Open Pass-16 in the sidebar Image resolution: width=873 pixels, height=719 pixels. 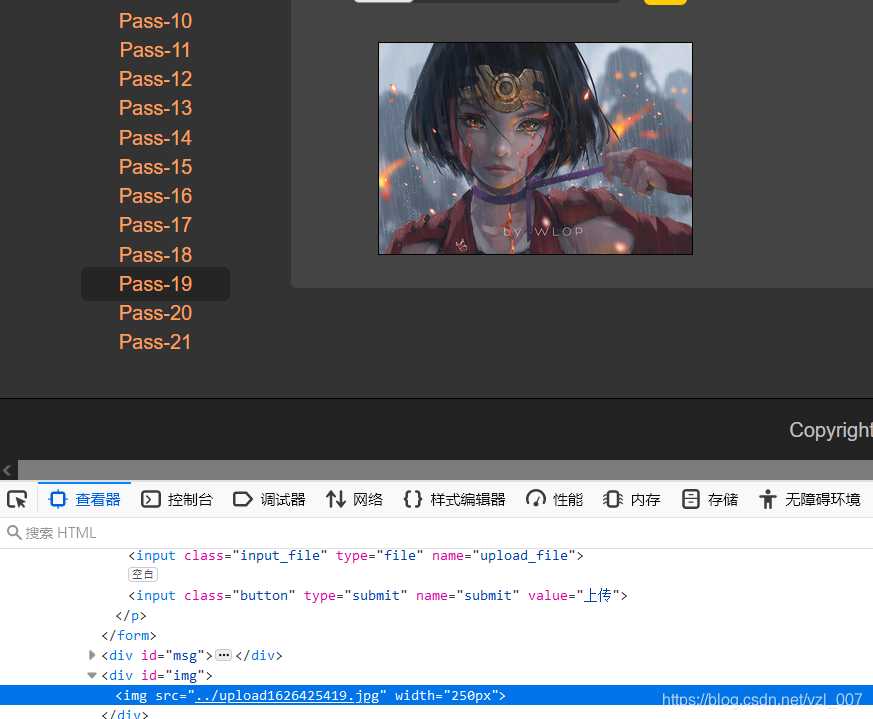pyautogui.click(x=155, y=195)
